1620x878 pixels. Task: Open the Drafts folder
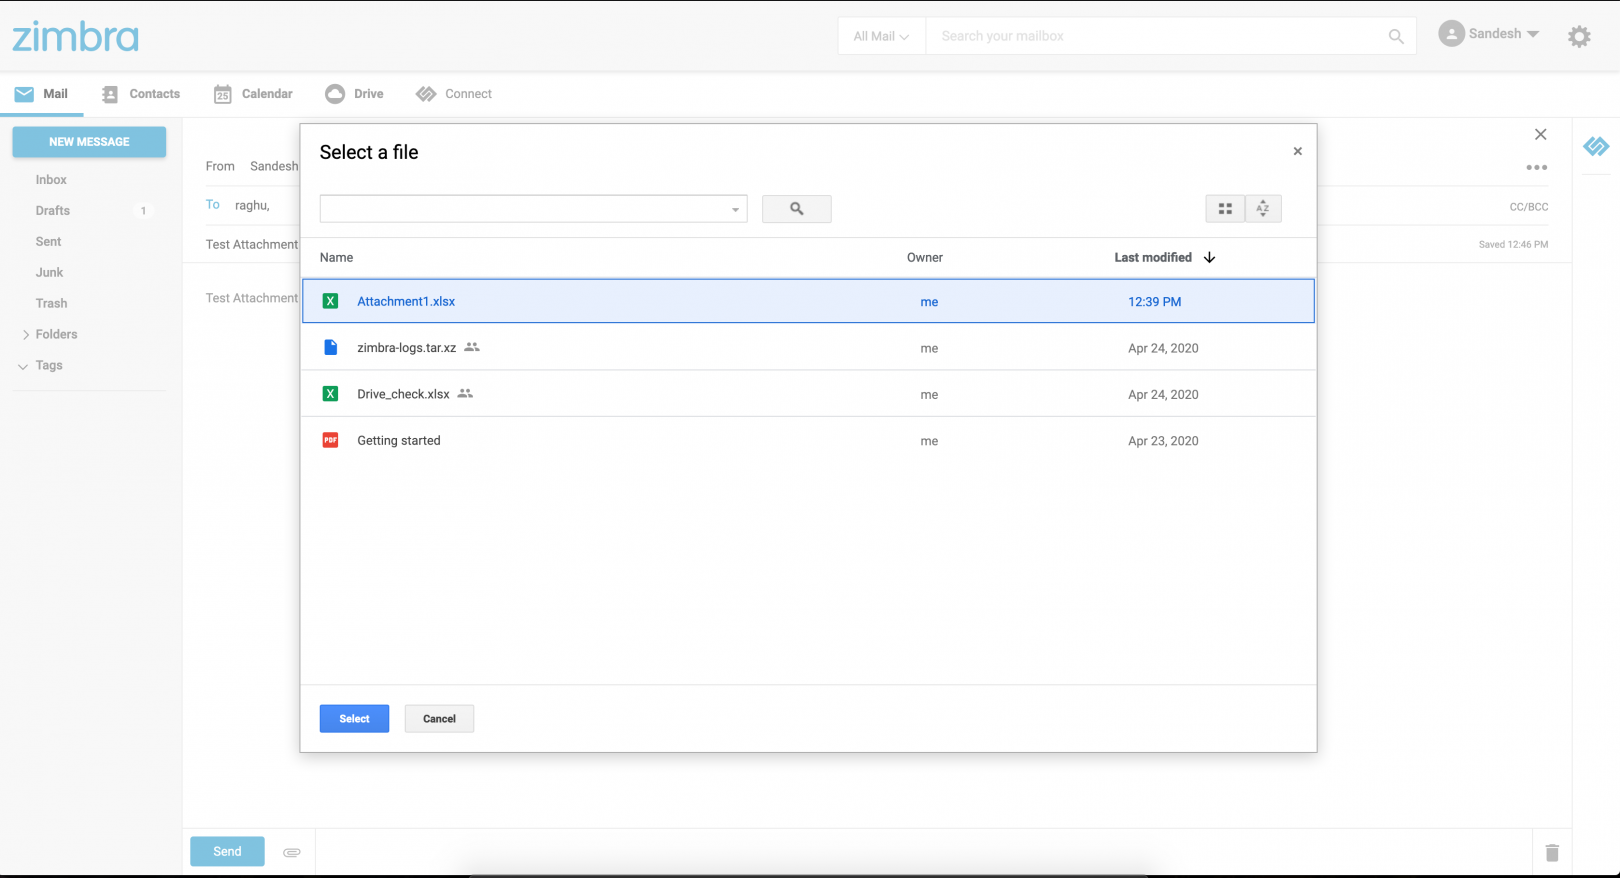(53, 211)
